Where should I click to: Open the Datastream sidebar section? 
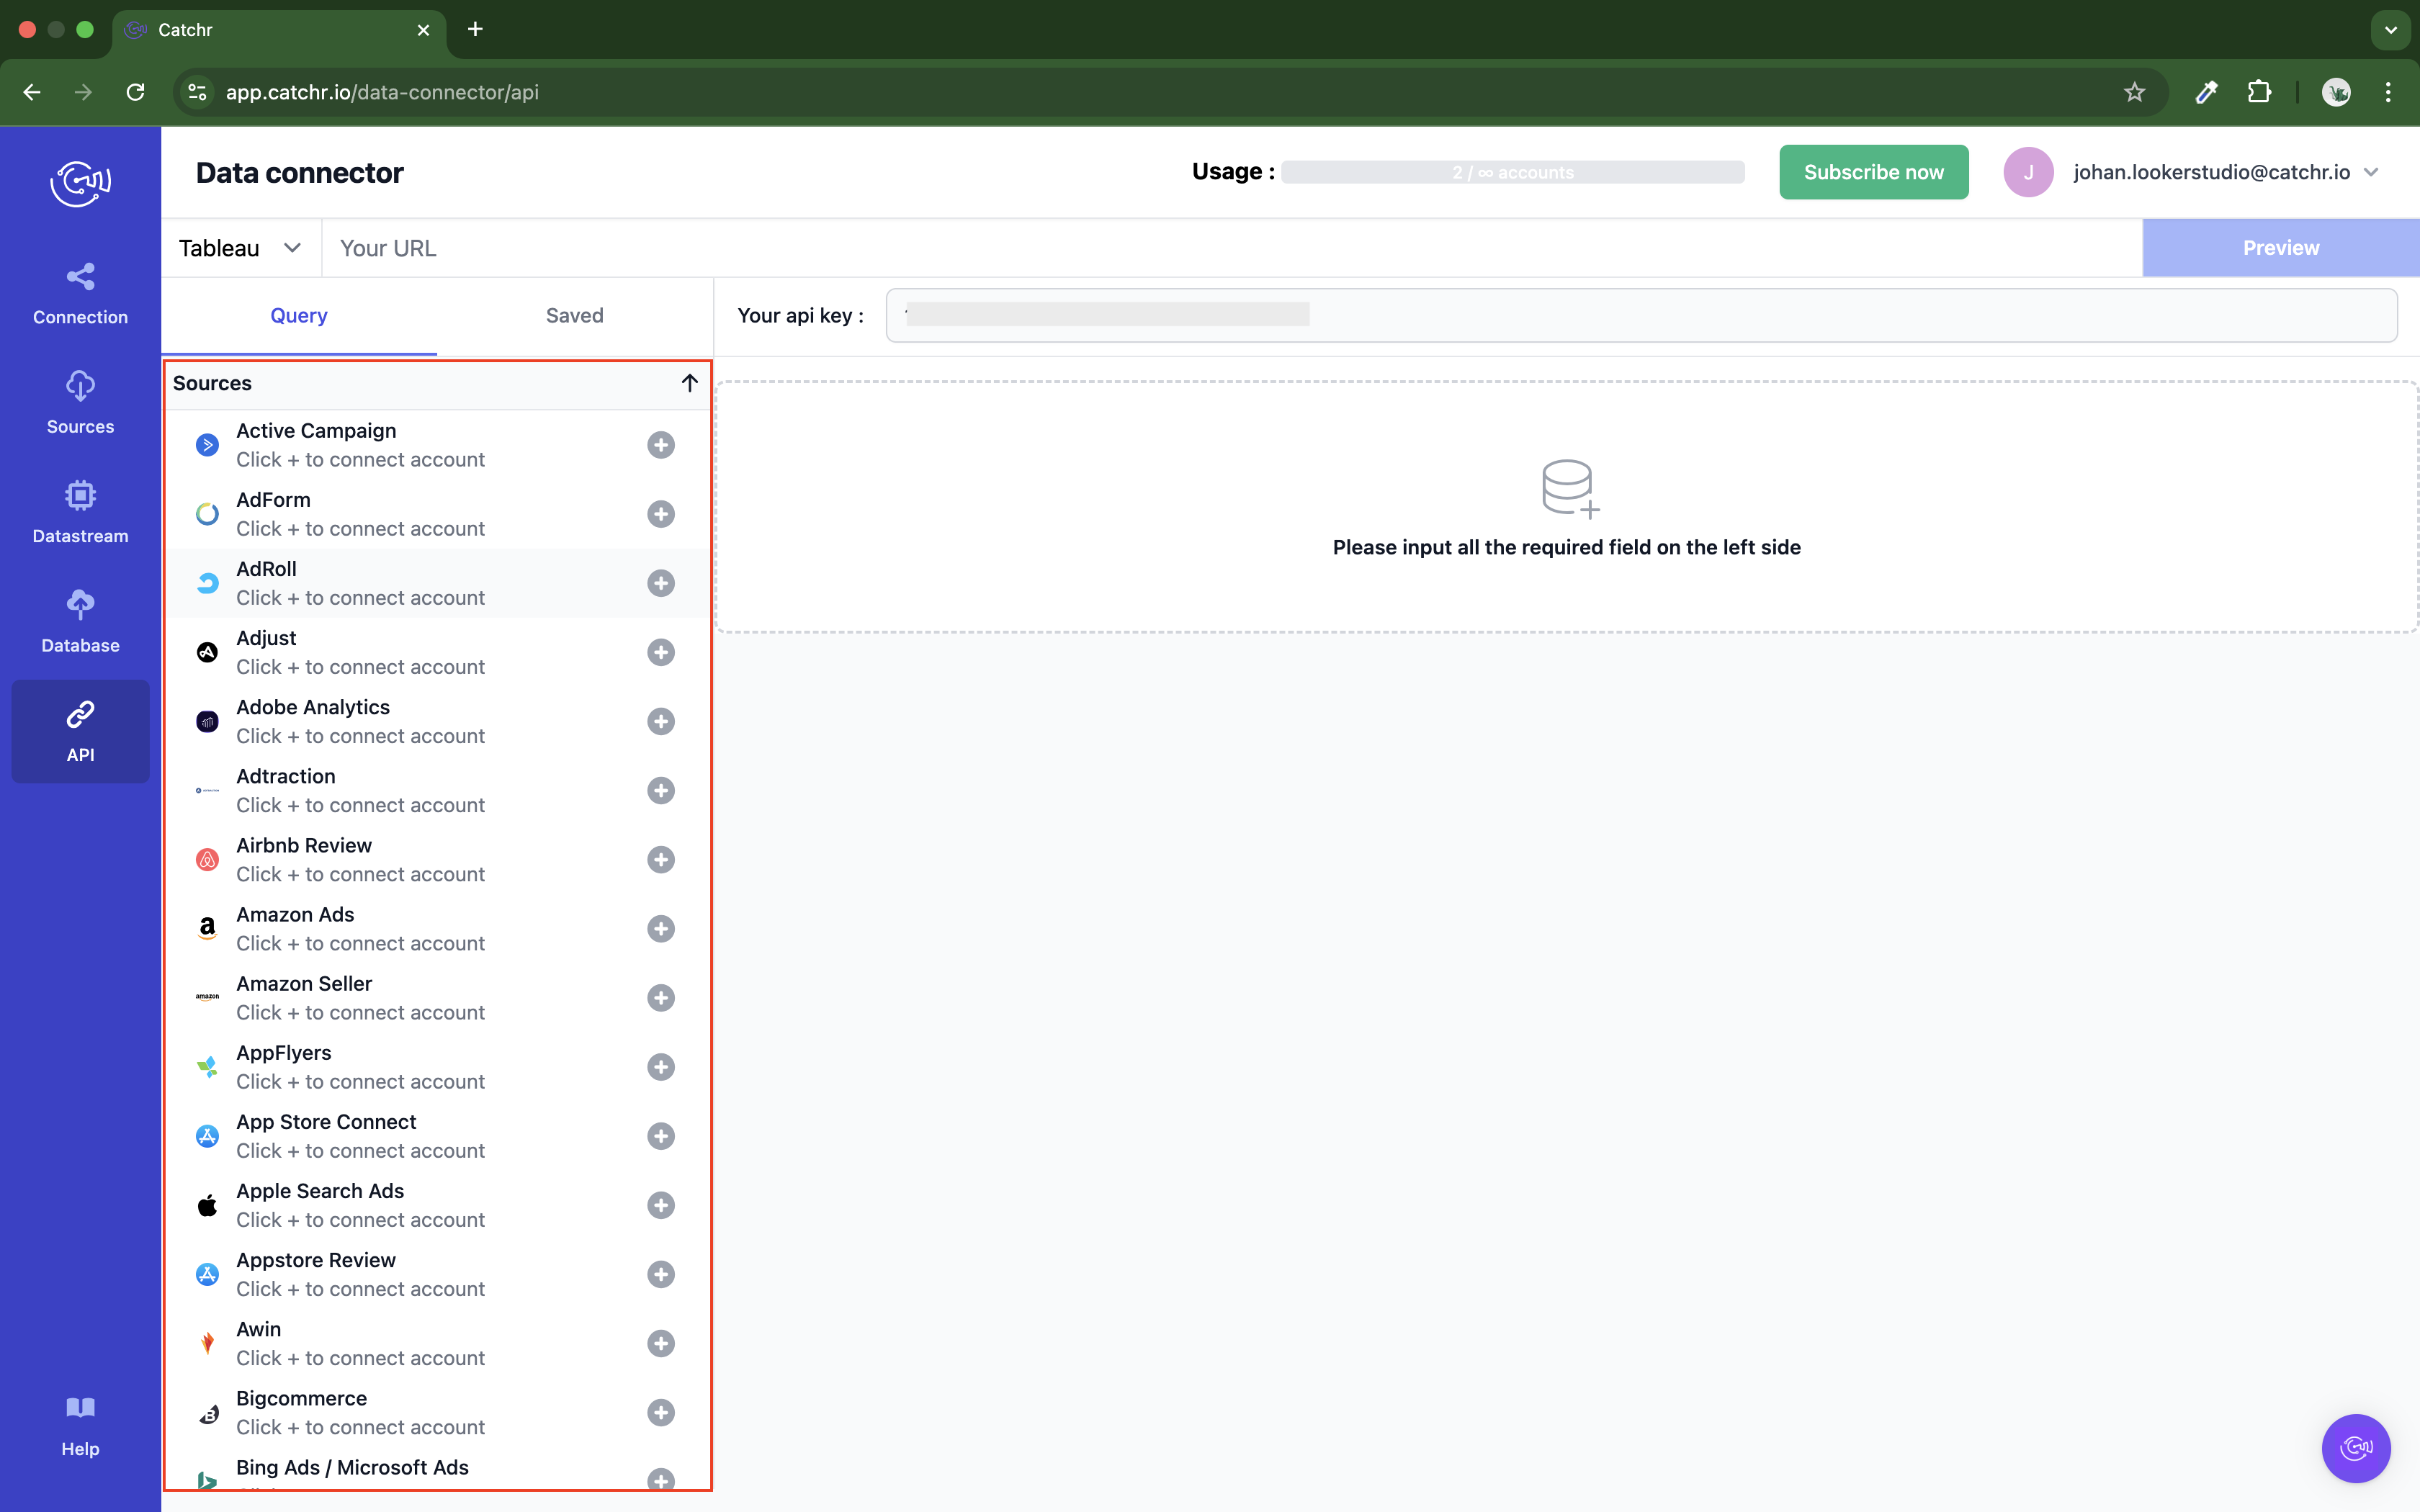(80, 513)
